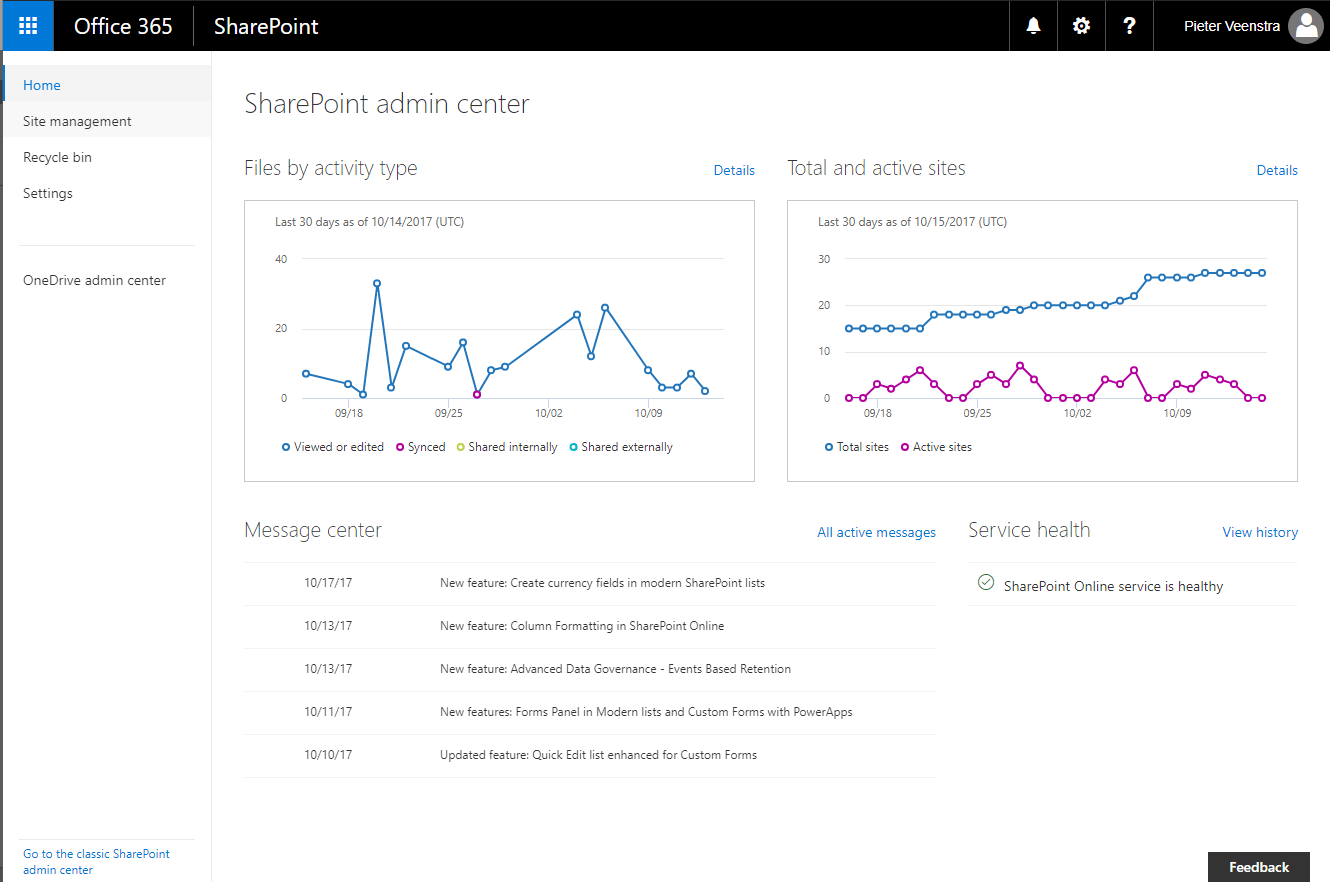1330x882 pixels.
Task: Go to the classic SharePoint admin center
Action: point(96,862)
